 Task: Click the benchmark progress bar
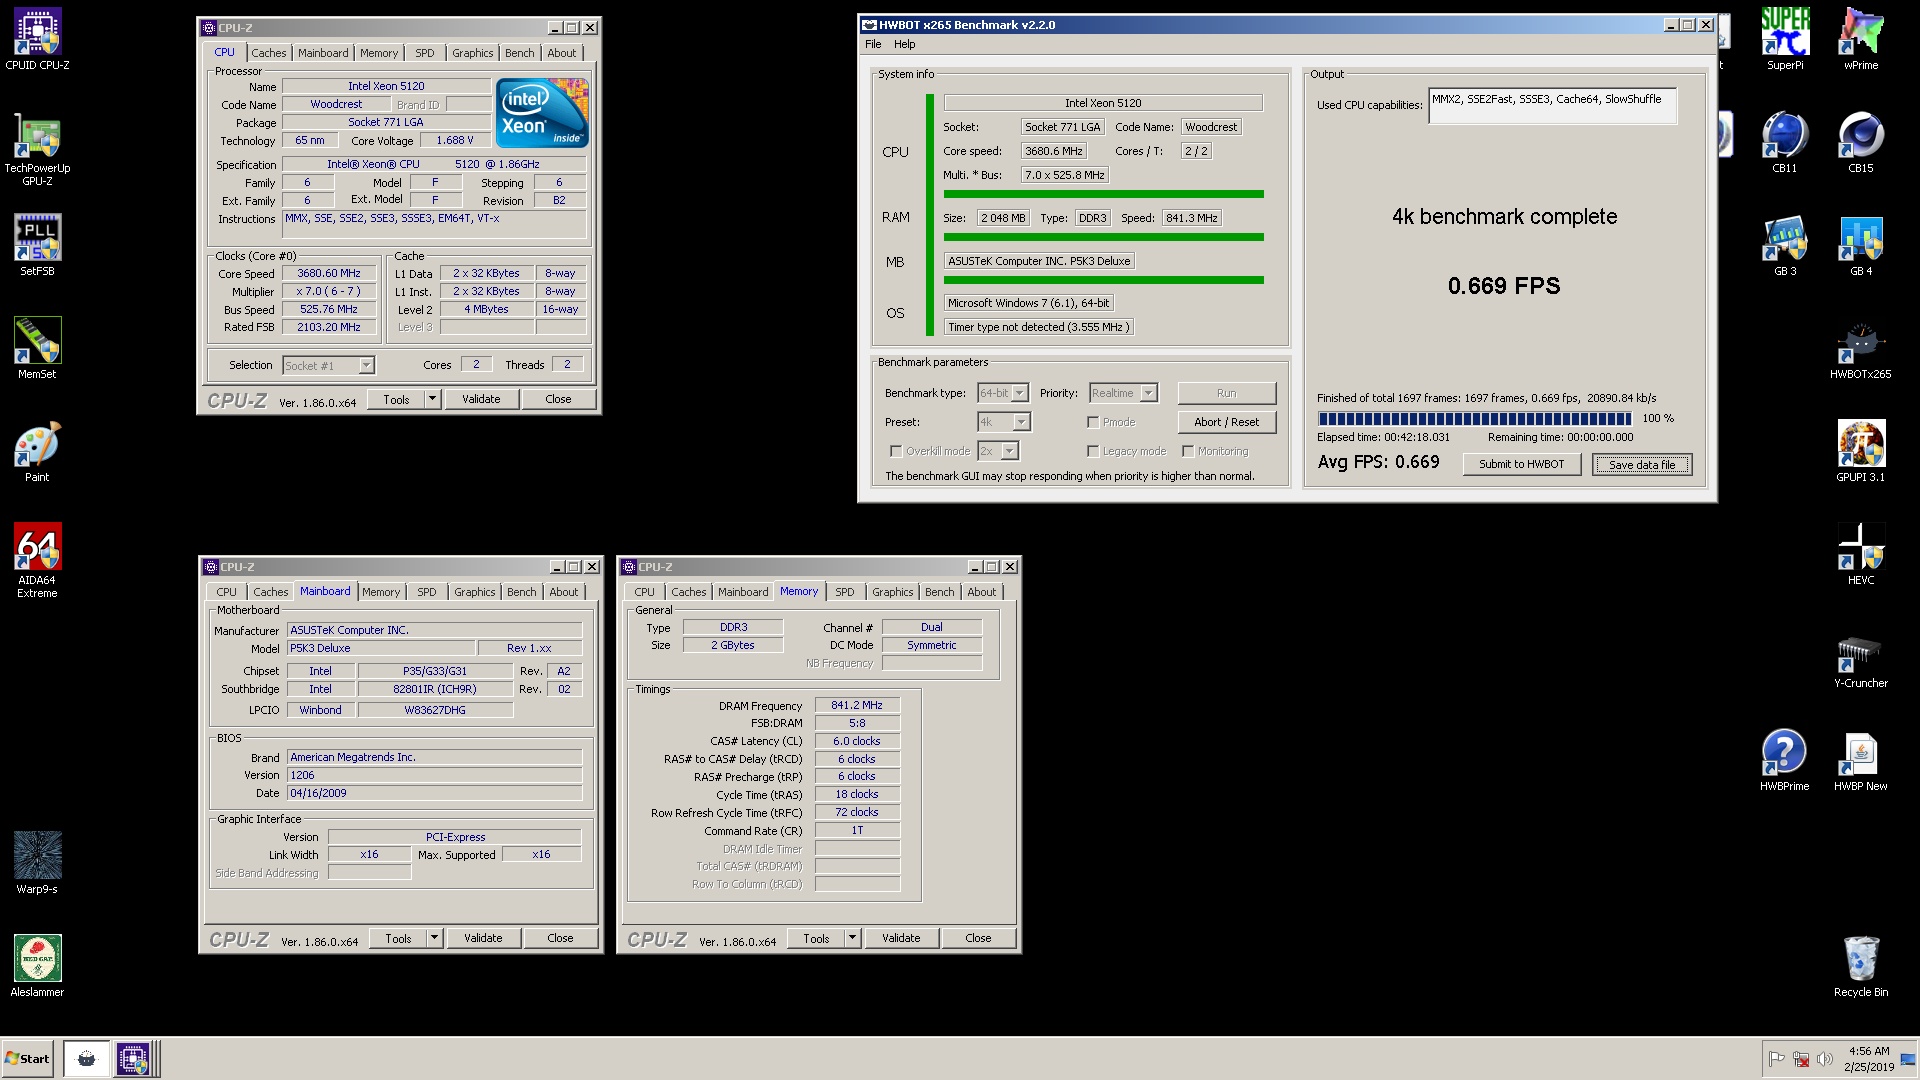1475,419
